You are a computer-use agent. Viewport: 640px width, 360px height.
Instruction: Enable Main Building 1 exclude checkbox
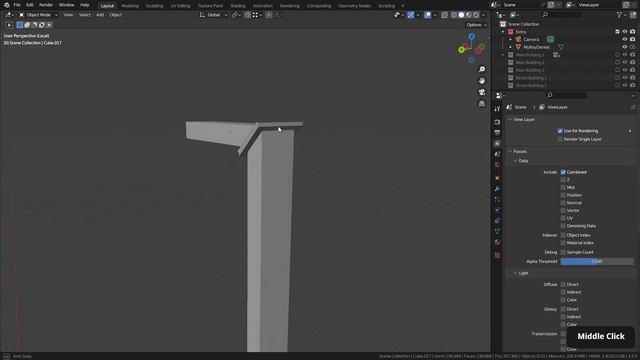click(x=617, y=55)
